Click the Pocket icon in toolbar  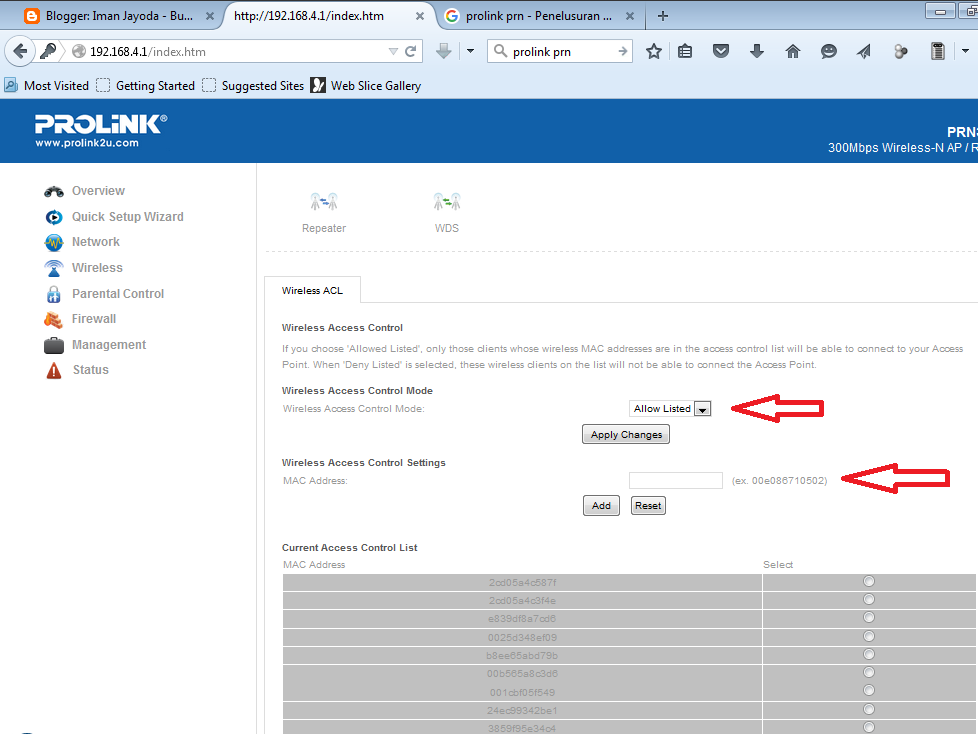[721, 51]
